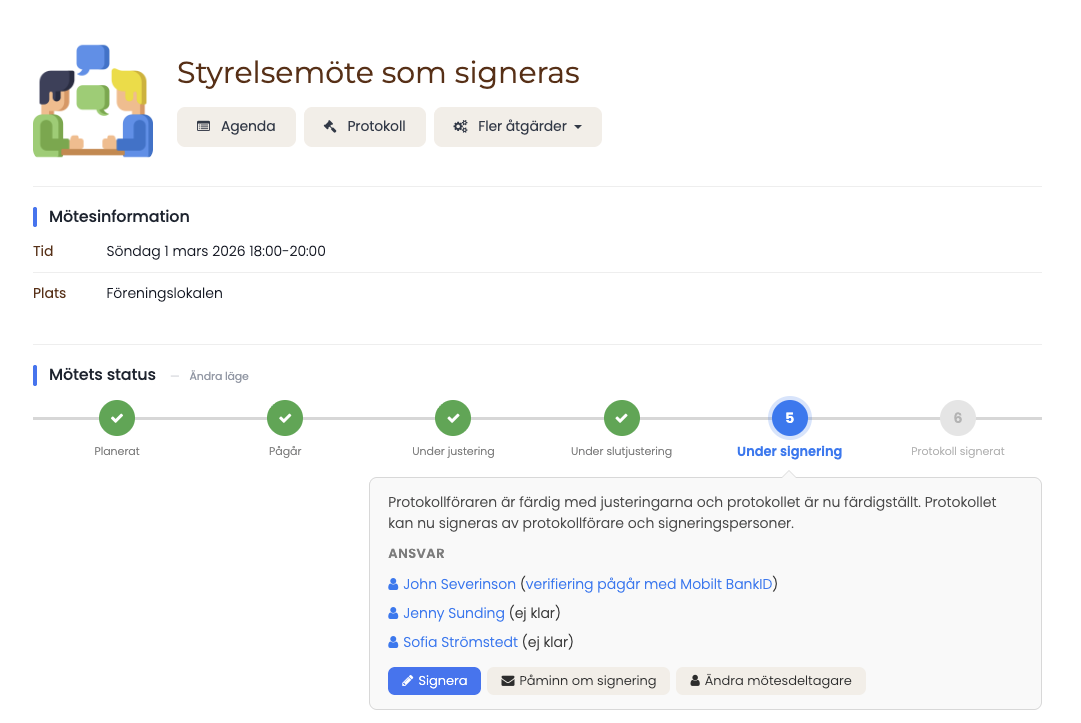Viewport: 1081px width, 723px height.
Task: Open John Severinson profile link
Action: [459, 584]
